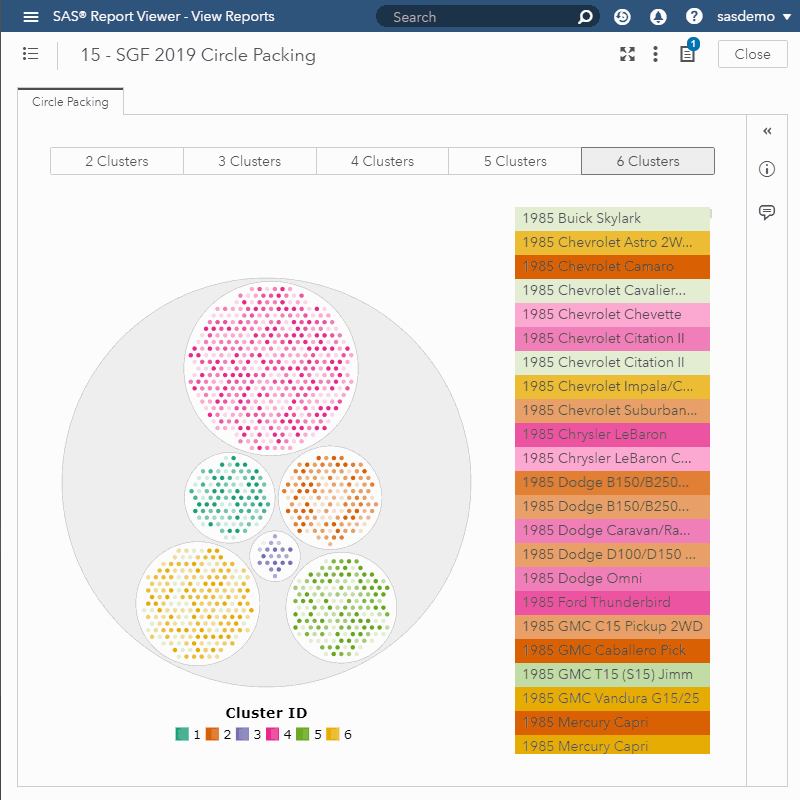Open notifications via the bell icon

pyautogui.click(x=657, y=16)
